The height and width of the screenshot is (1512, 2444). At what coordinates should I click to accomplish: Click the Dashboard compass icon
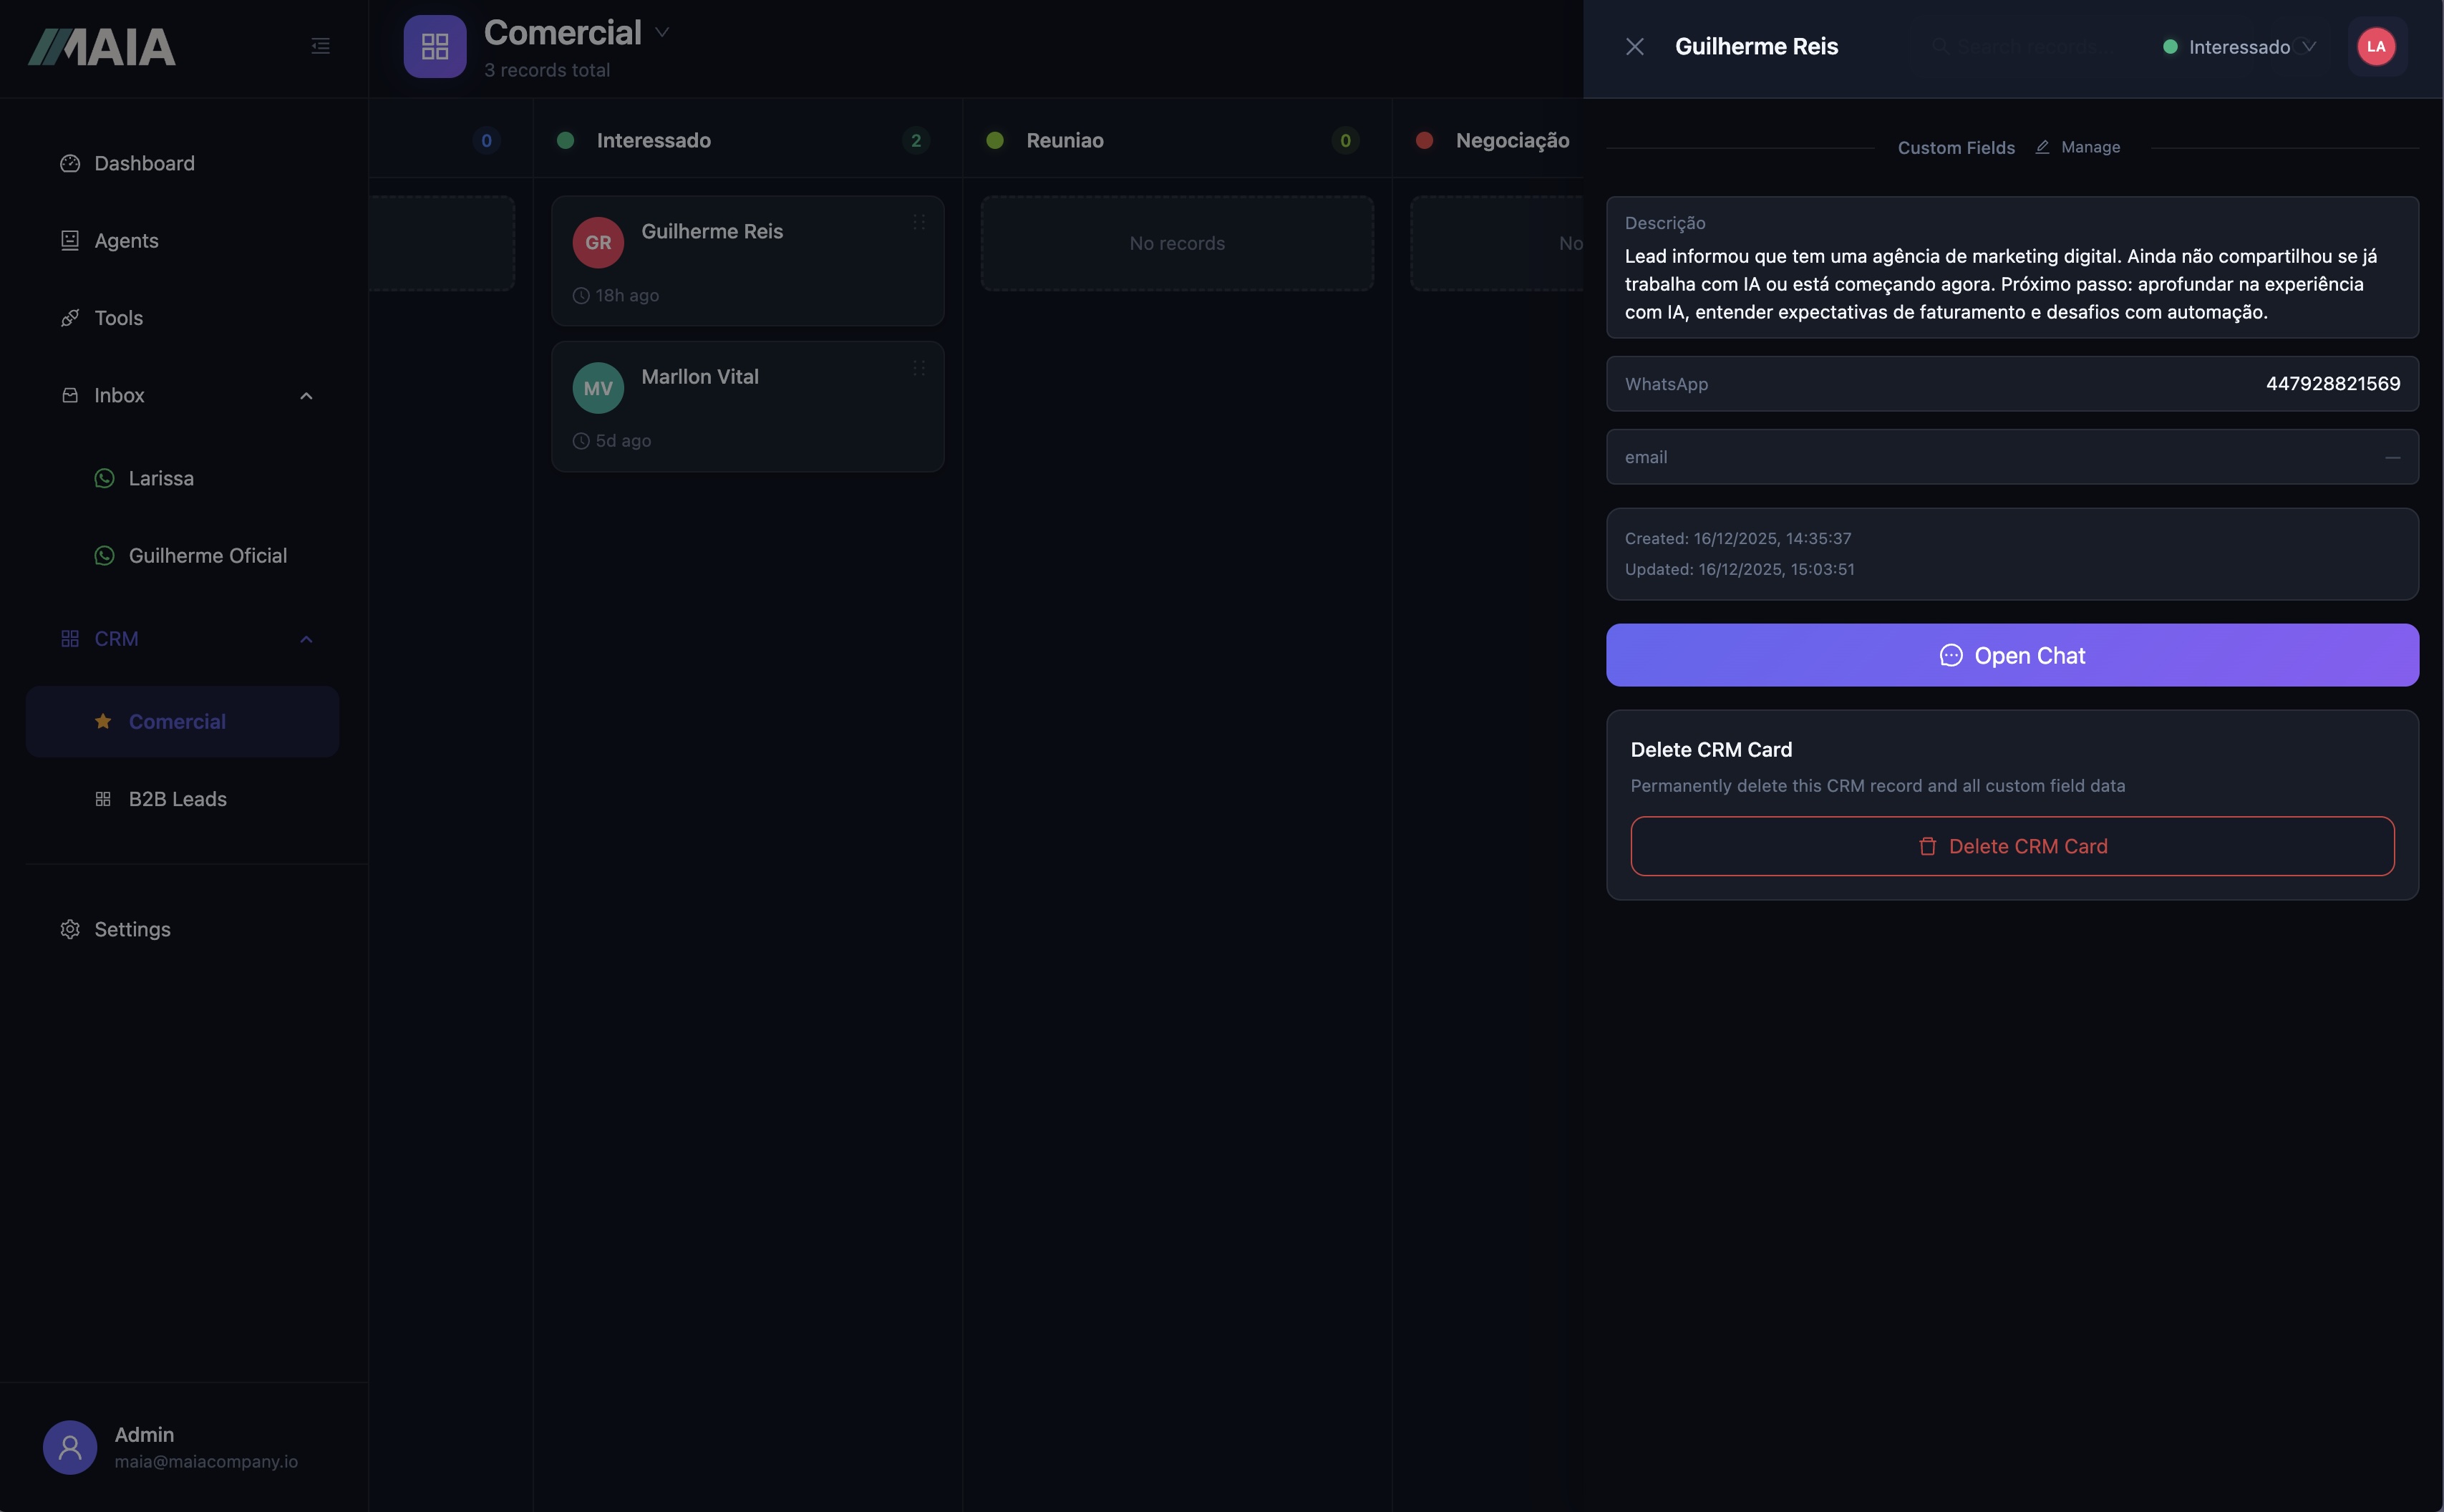[70, 163]
